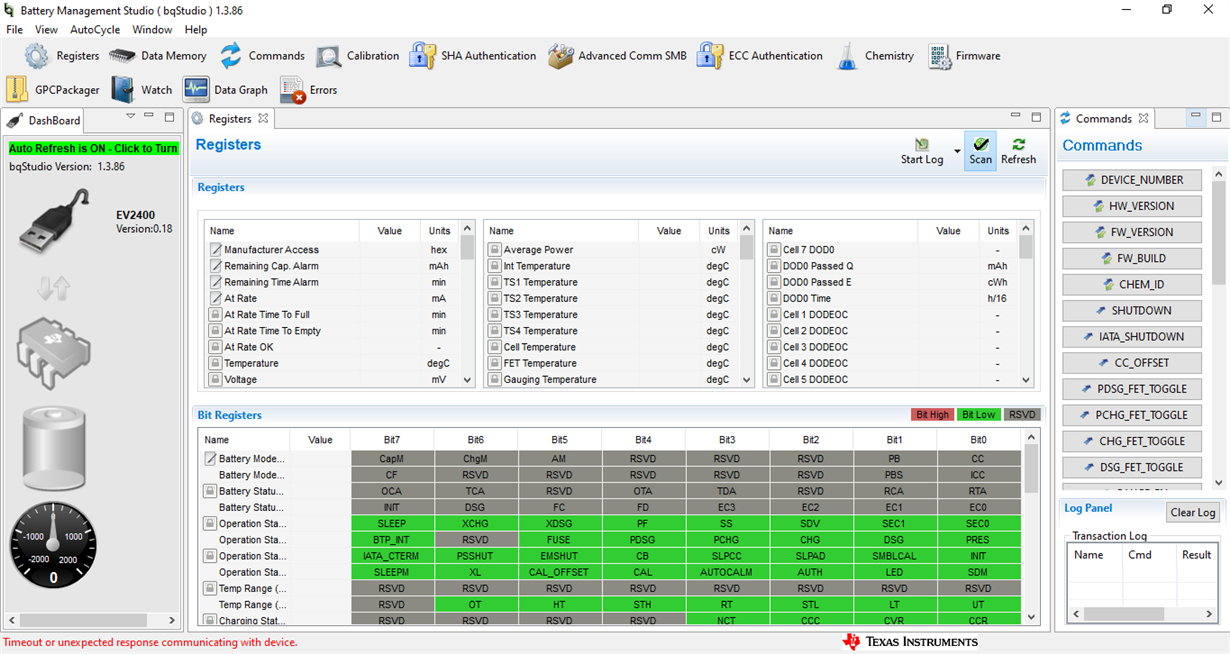Select the Remaining Cap. Alarm row
Screen dimensions: 1230x654
[332, 266]
